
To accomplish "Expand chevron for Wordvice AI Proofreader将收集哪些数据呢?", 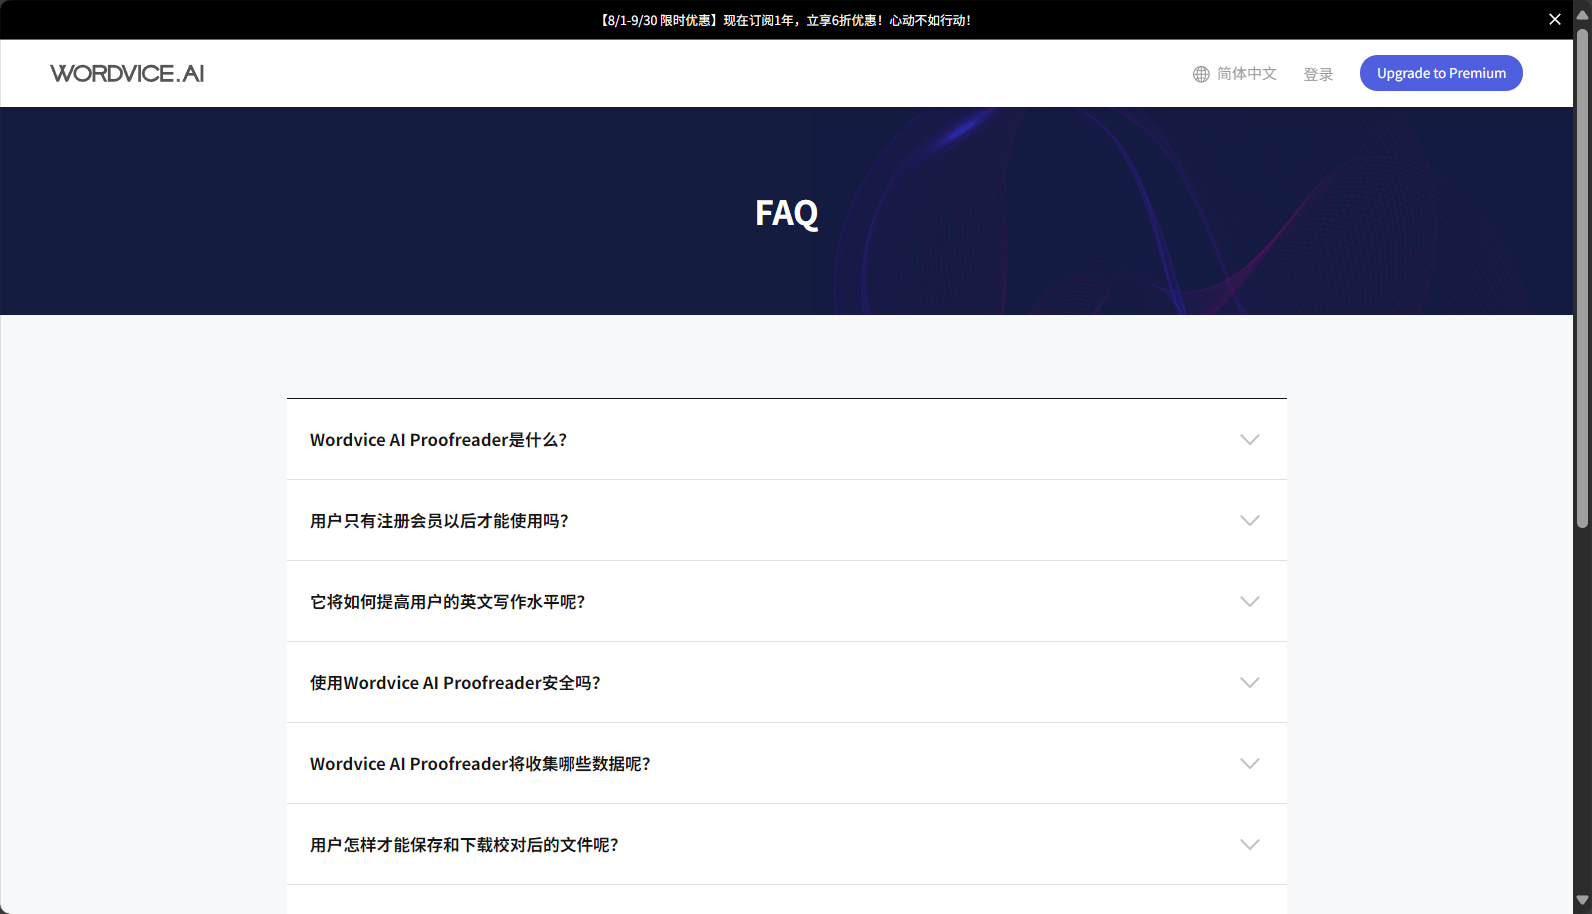I will click(1250, 764).
